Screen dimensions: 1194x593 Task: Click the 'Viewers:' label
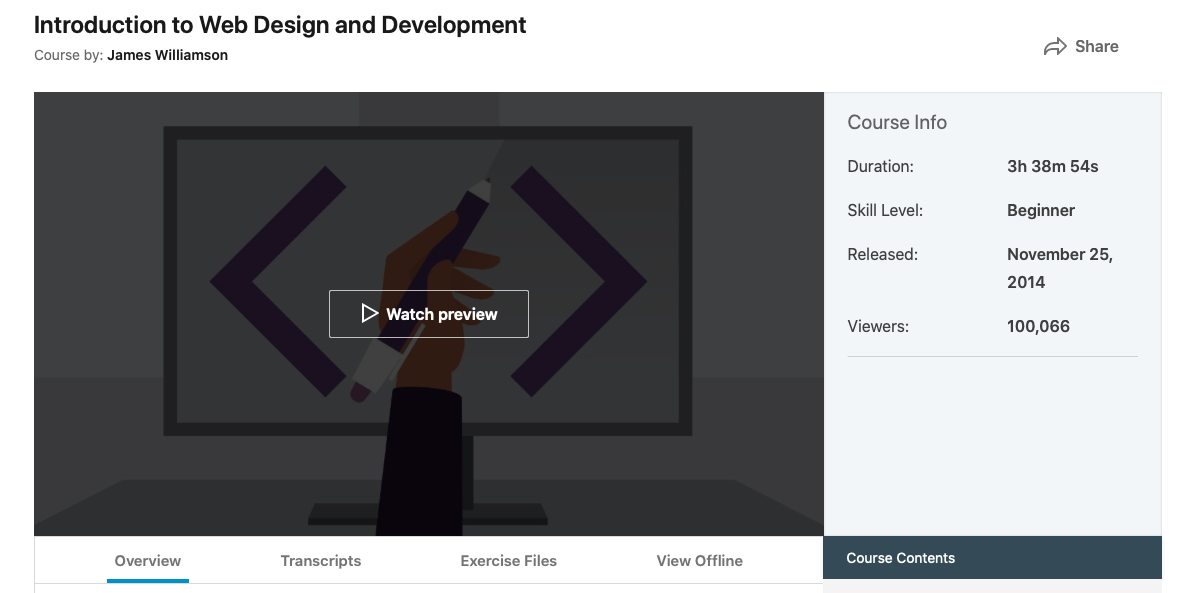878,327
